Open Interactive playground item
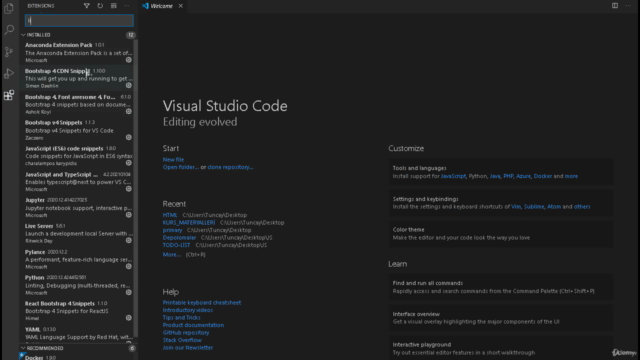Image resolution: width=640 pixels, height=360 pixels. [500, 349]
